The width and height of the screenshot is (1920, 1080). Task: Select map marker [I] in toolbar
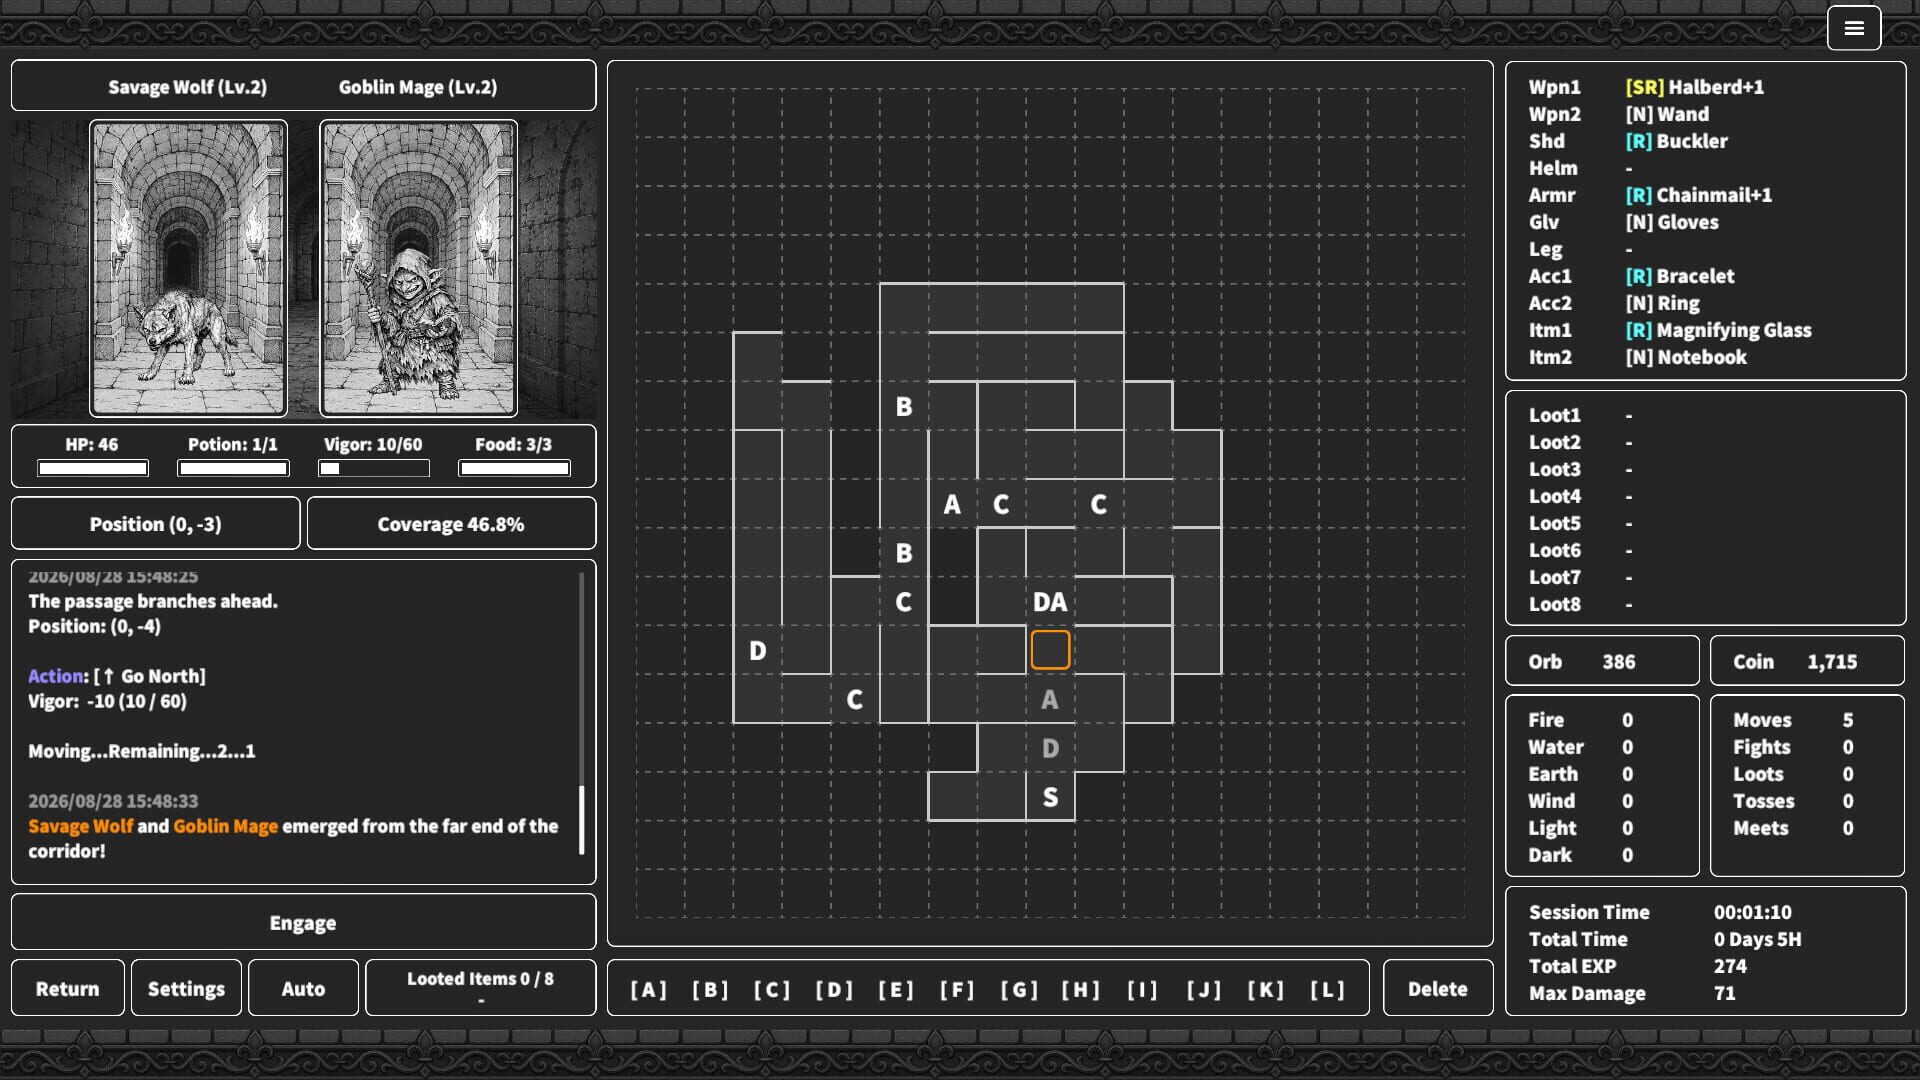click(x=1142, y=989)
